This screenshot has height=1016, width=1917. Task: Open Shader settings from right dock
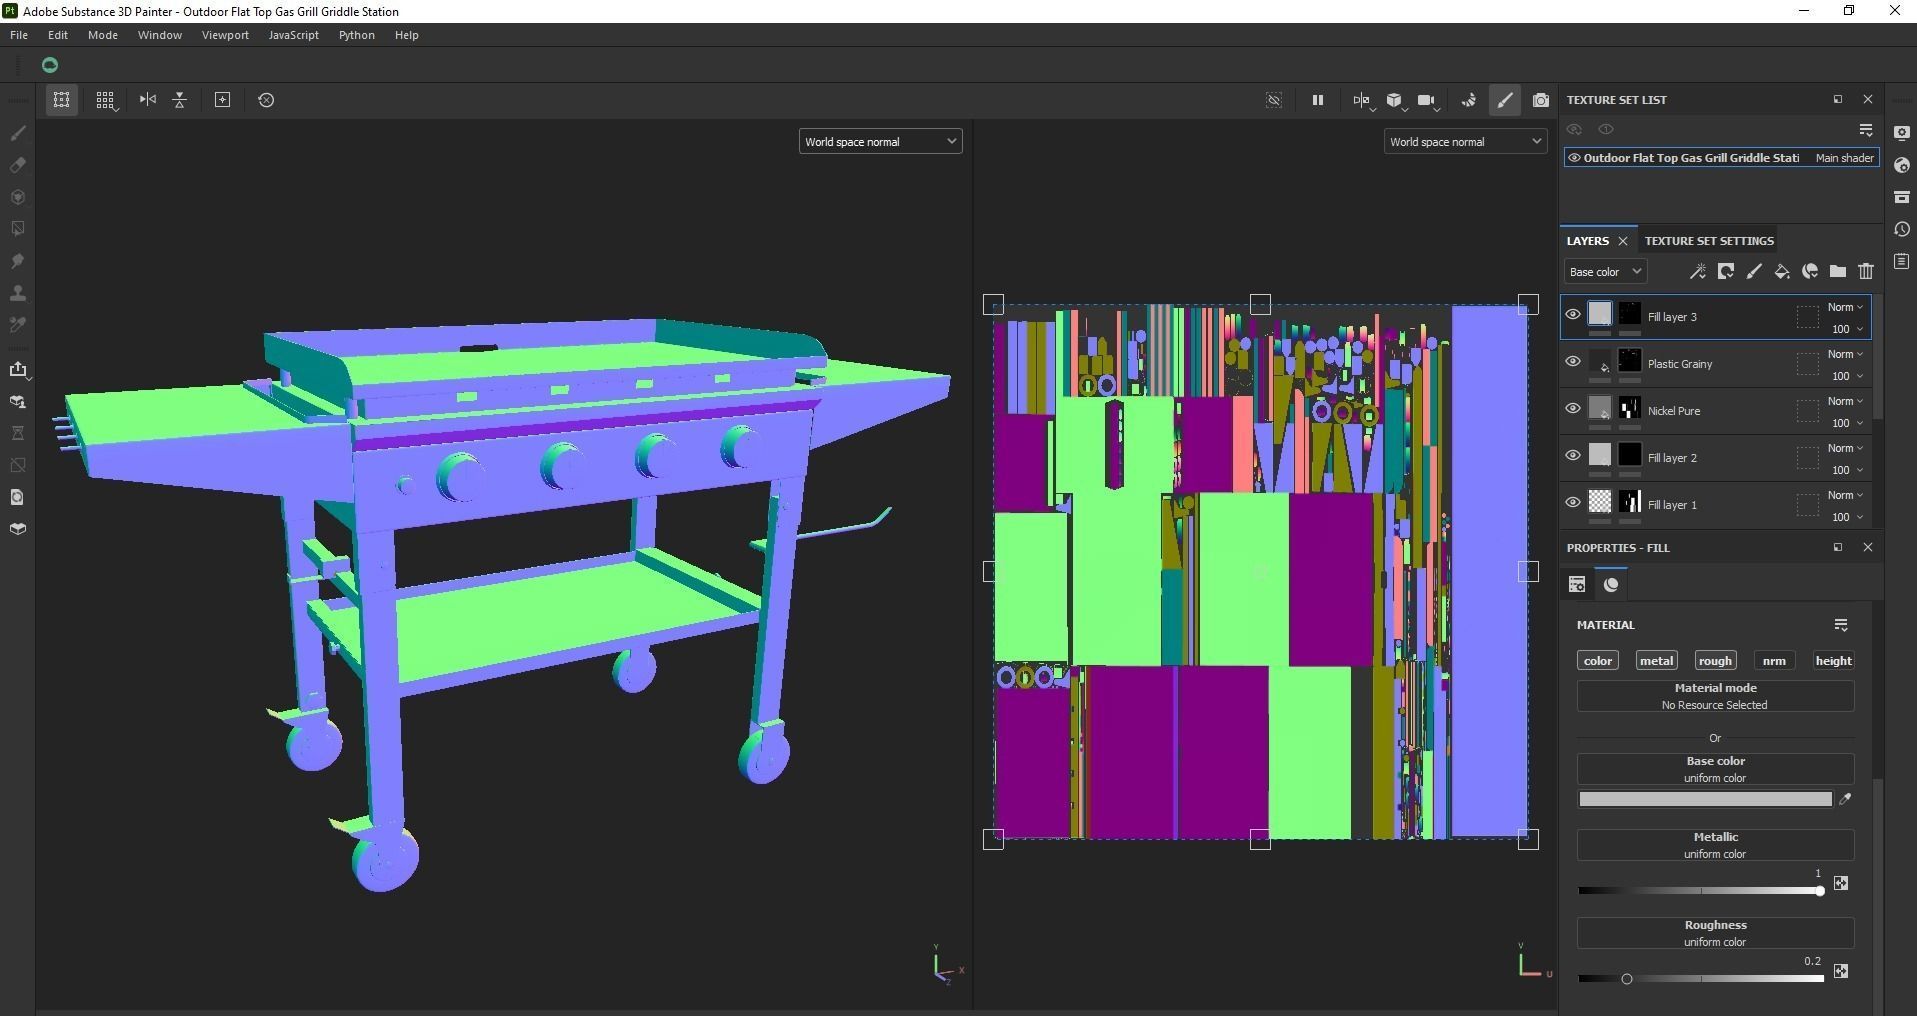pyautogui.click(x=1902, y=166)
